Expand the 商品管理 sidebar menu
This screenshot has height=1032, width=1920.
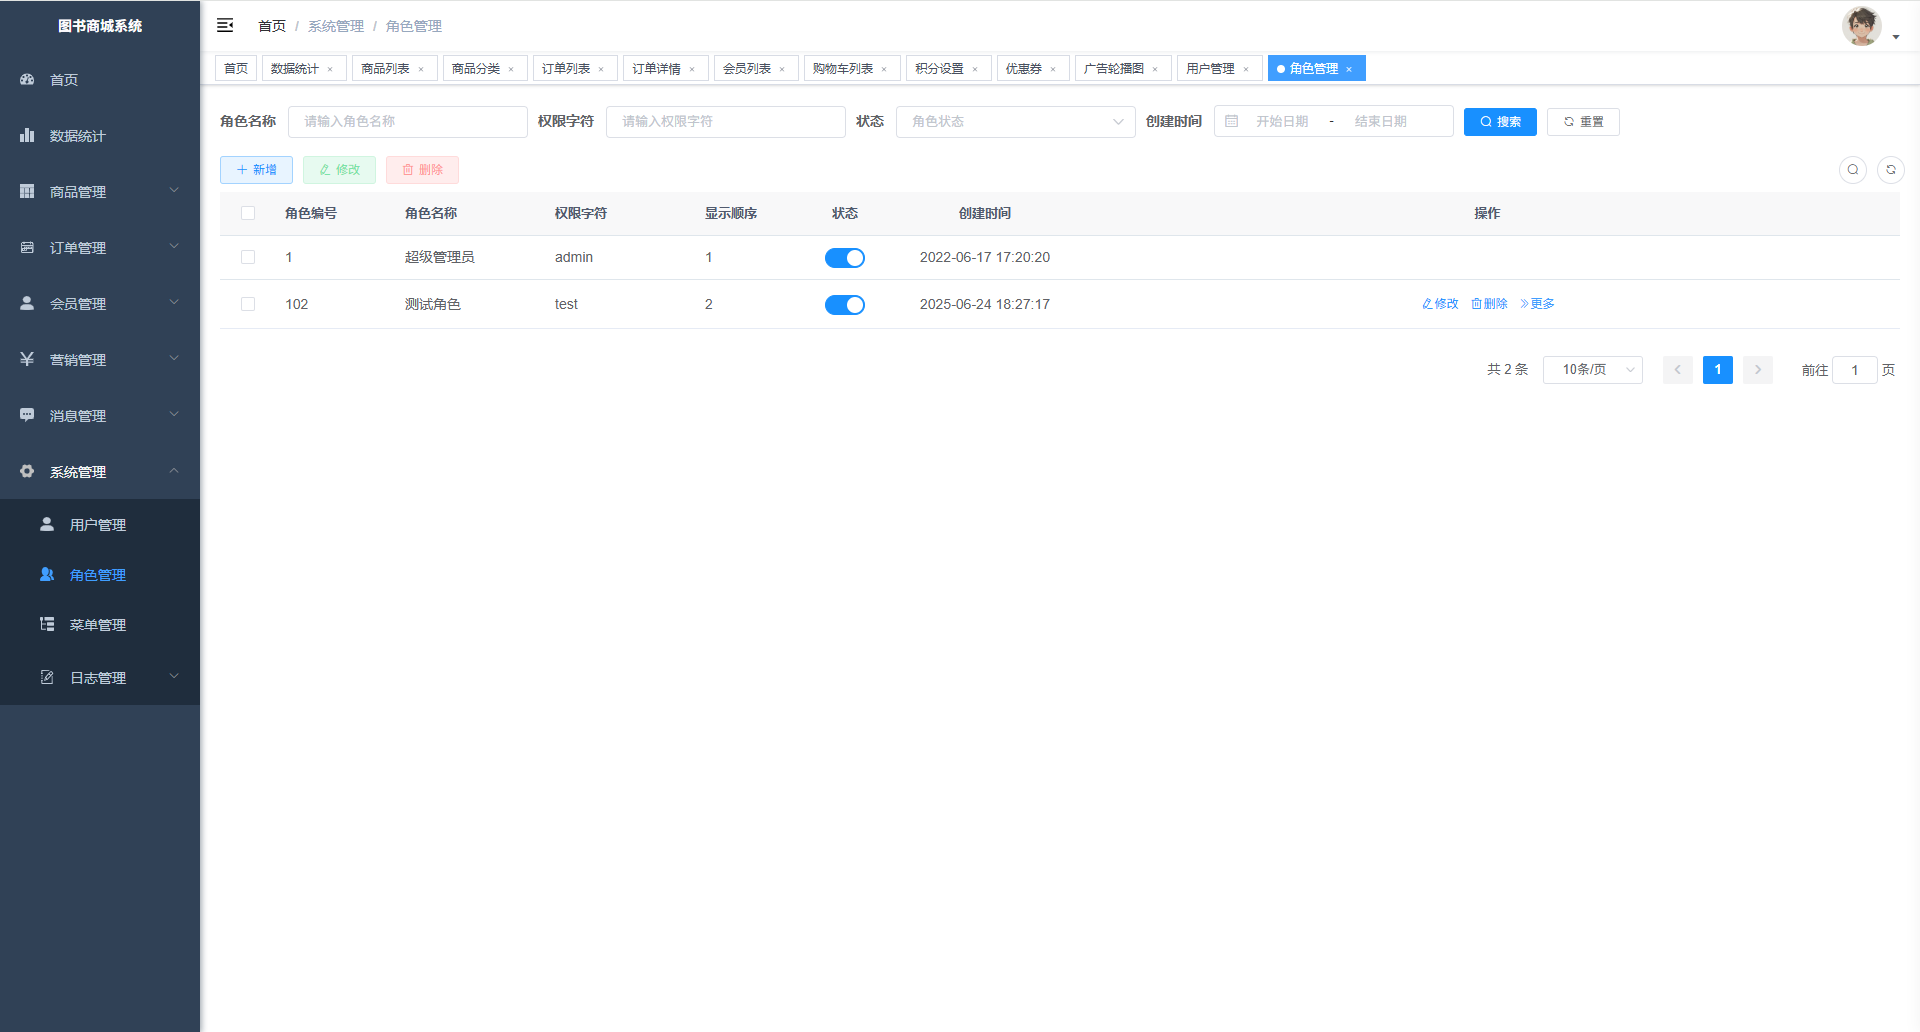coord(100,191)
